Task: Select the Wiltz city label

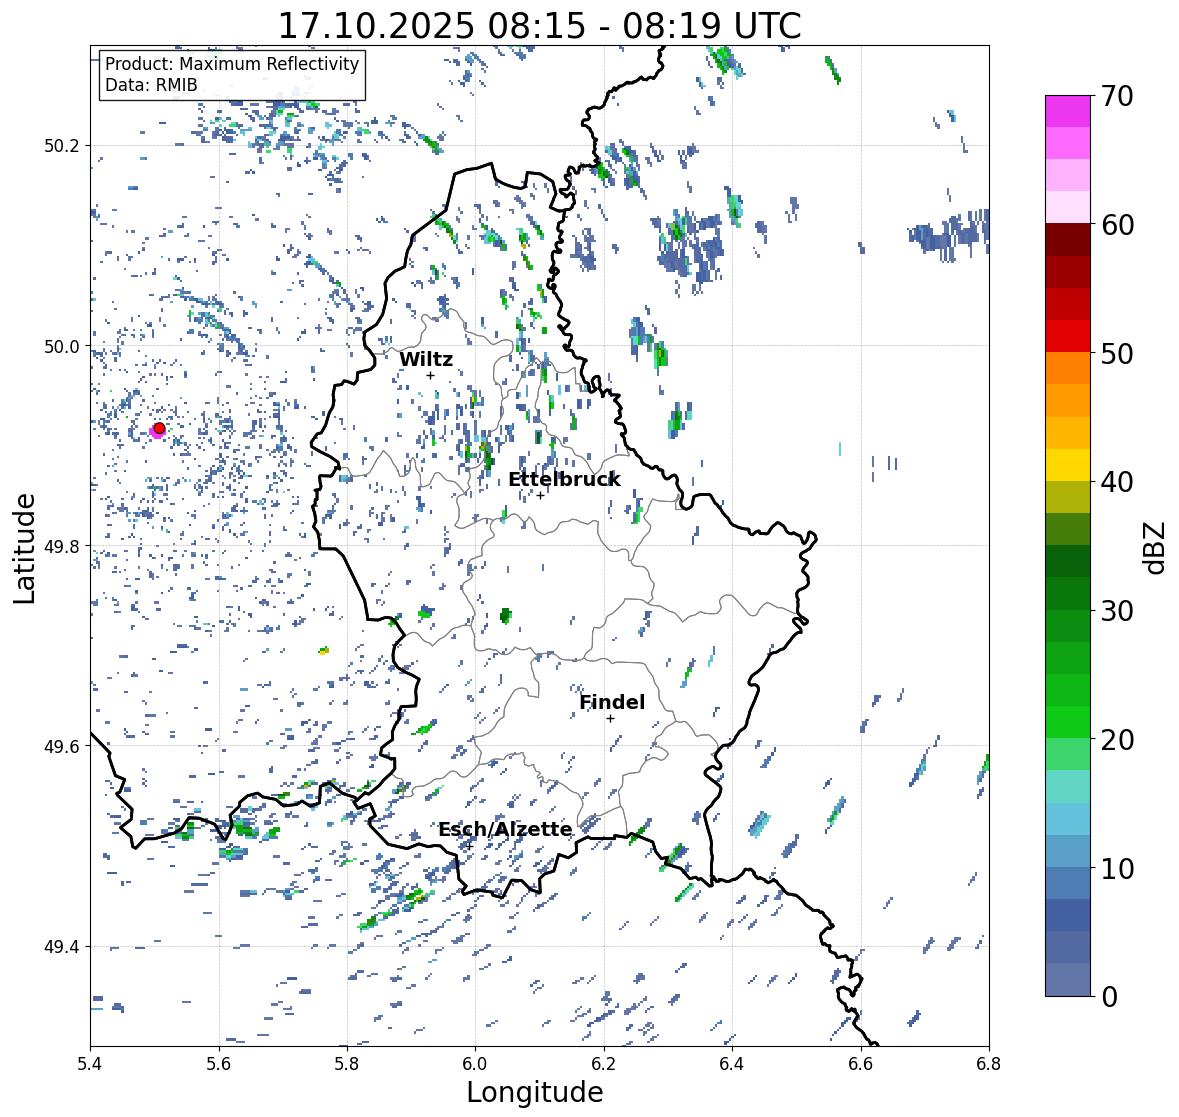Action: (426, 359)
